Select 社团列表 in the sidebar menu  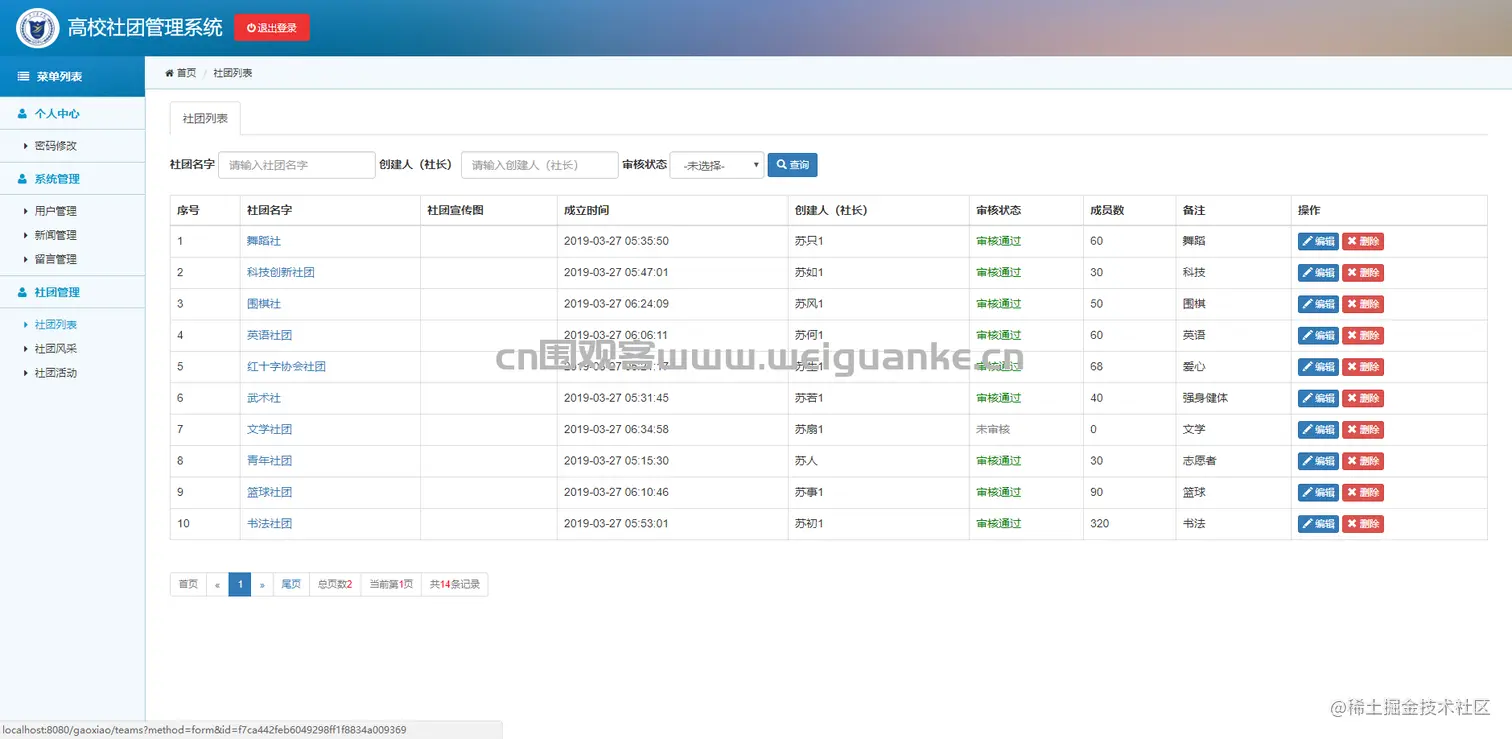coord(56,325)
